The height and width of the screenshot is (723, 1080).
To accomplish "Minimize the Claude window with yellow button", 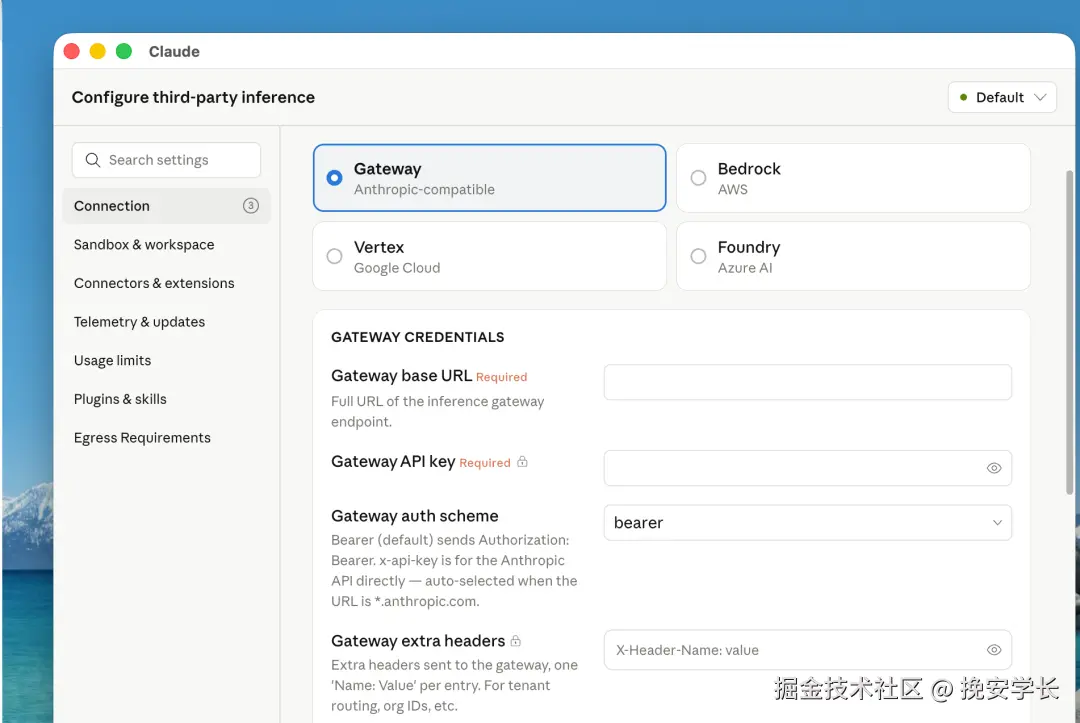I will (x=98, y=52).
